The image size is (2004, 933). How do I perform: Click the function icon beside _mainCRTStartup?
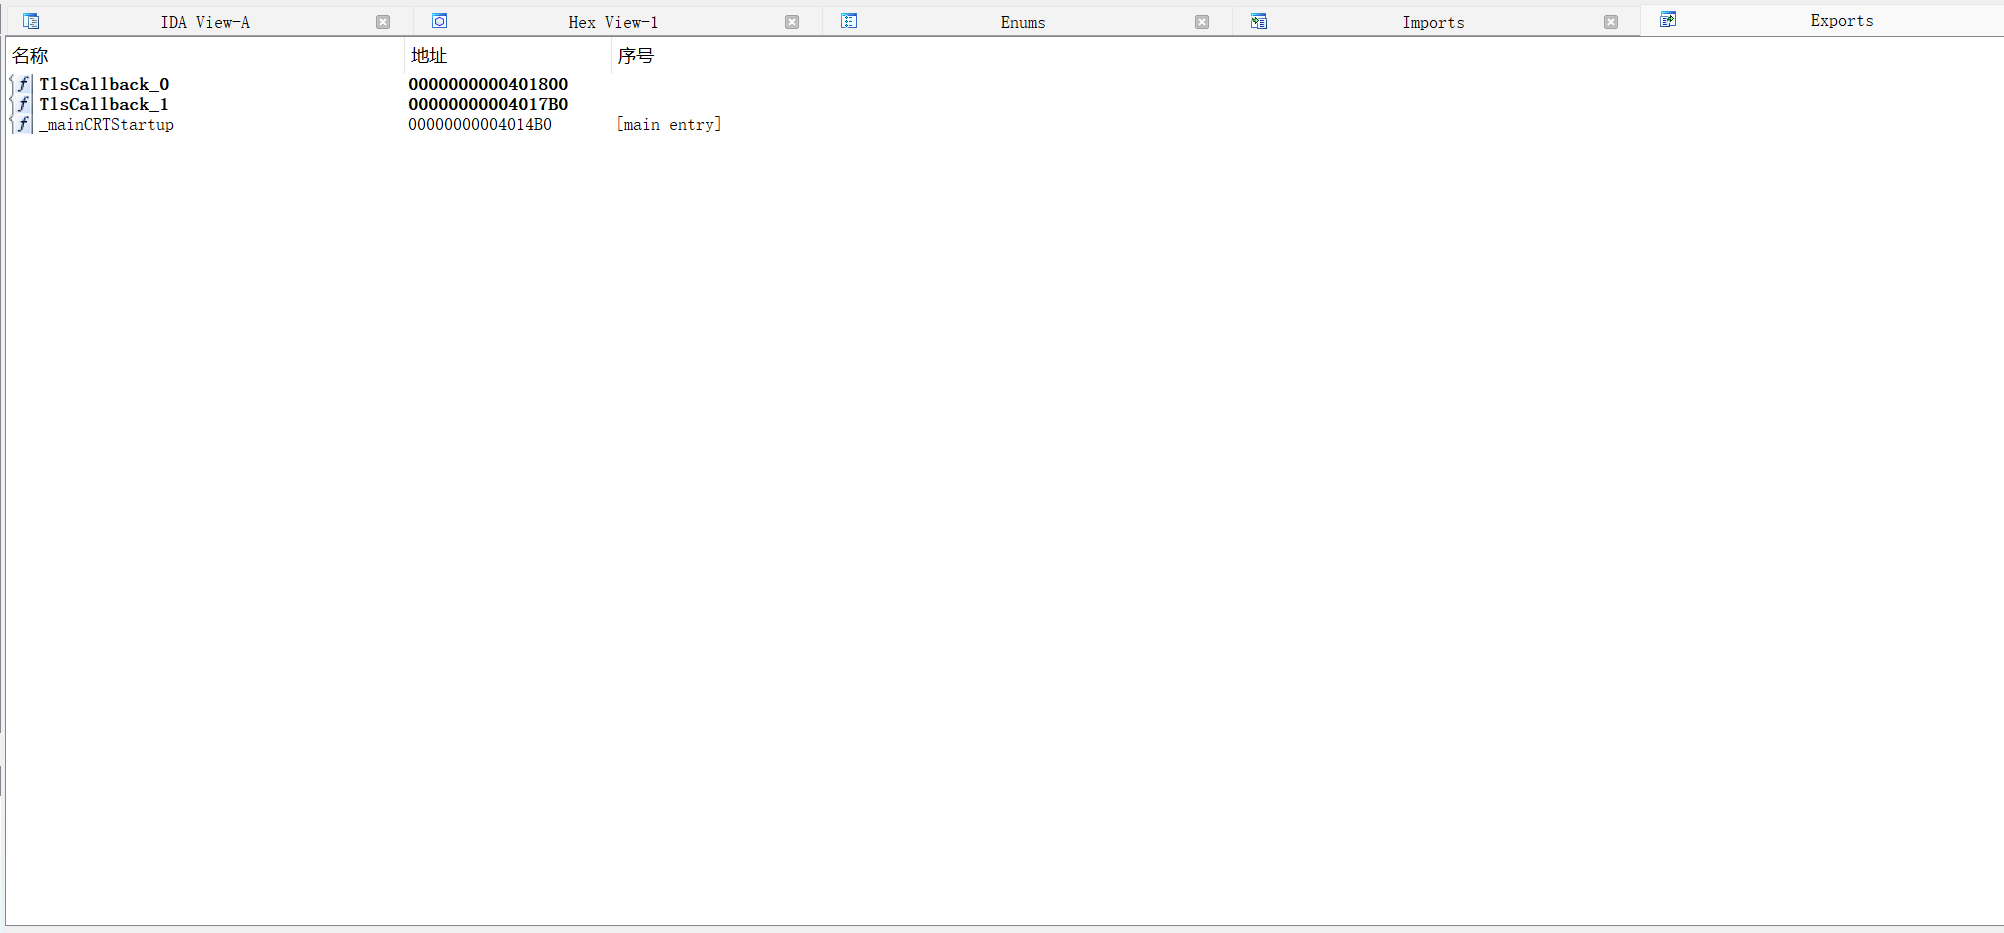click(23, 124)
